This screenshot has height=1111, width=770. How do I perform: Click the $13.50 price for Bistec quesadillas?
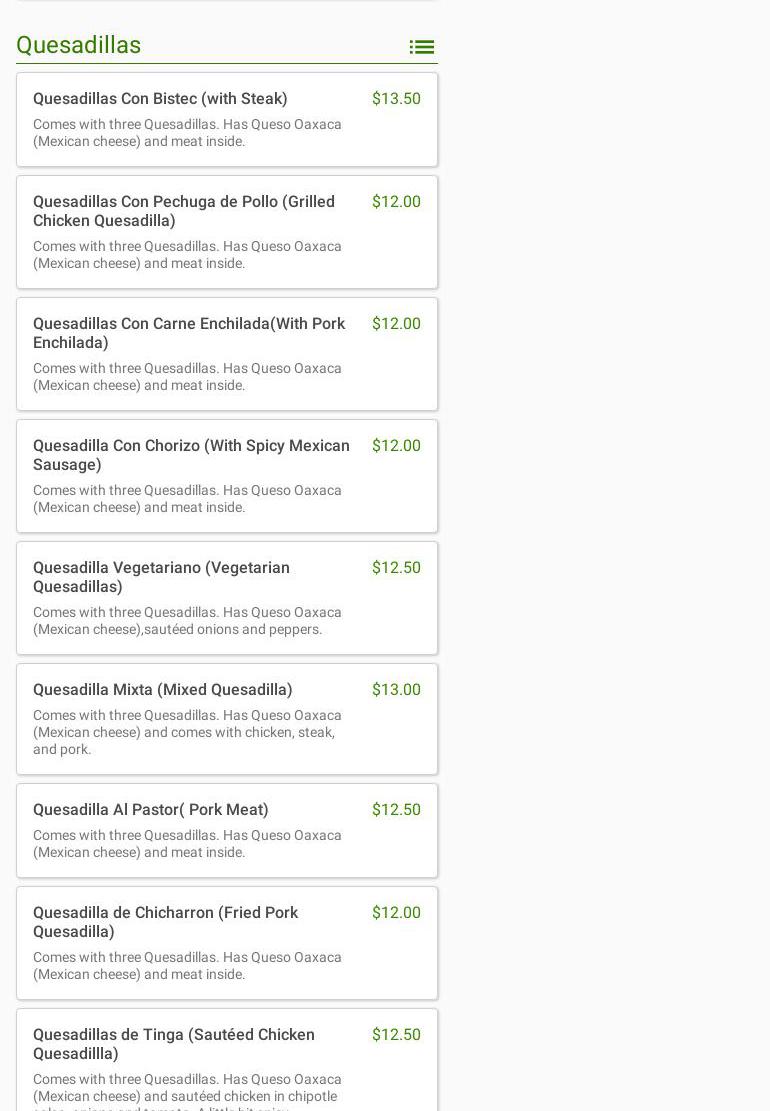click(397, 98)
